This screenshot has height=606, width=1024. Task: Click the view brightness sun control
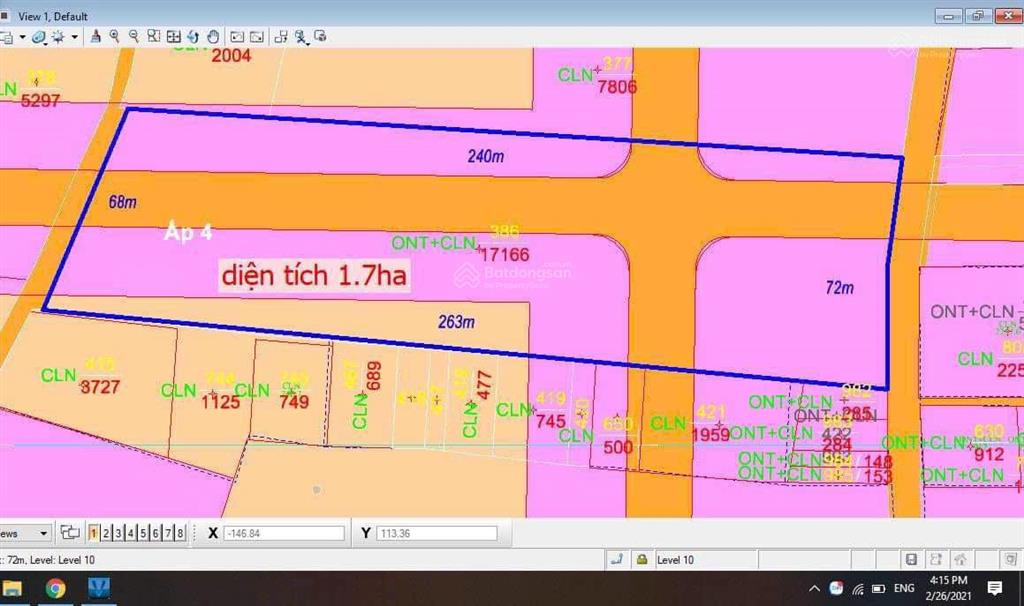click(x=58, y=36)
